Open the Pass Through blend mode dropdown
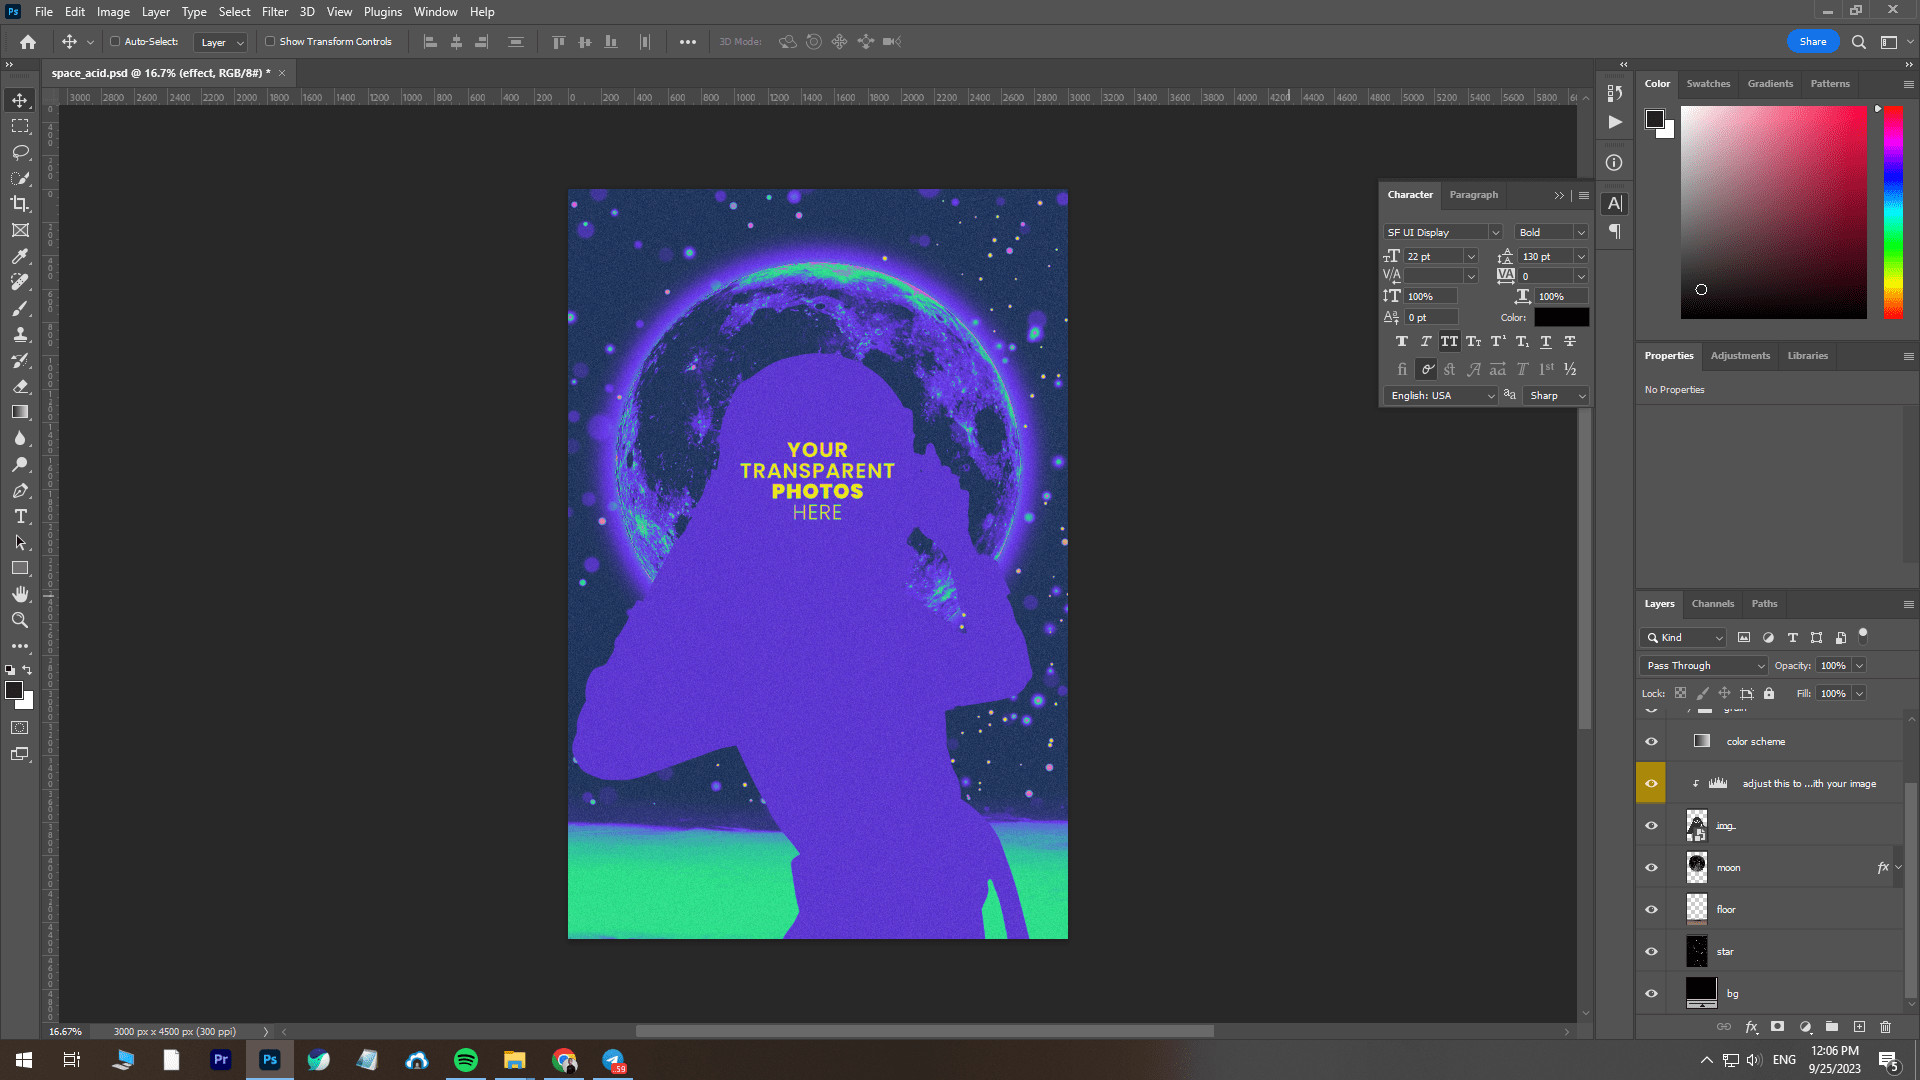Viewport: 1920px width, 1080px height. point(1702,665)
